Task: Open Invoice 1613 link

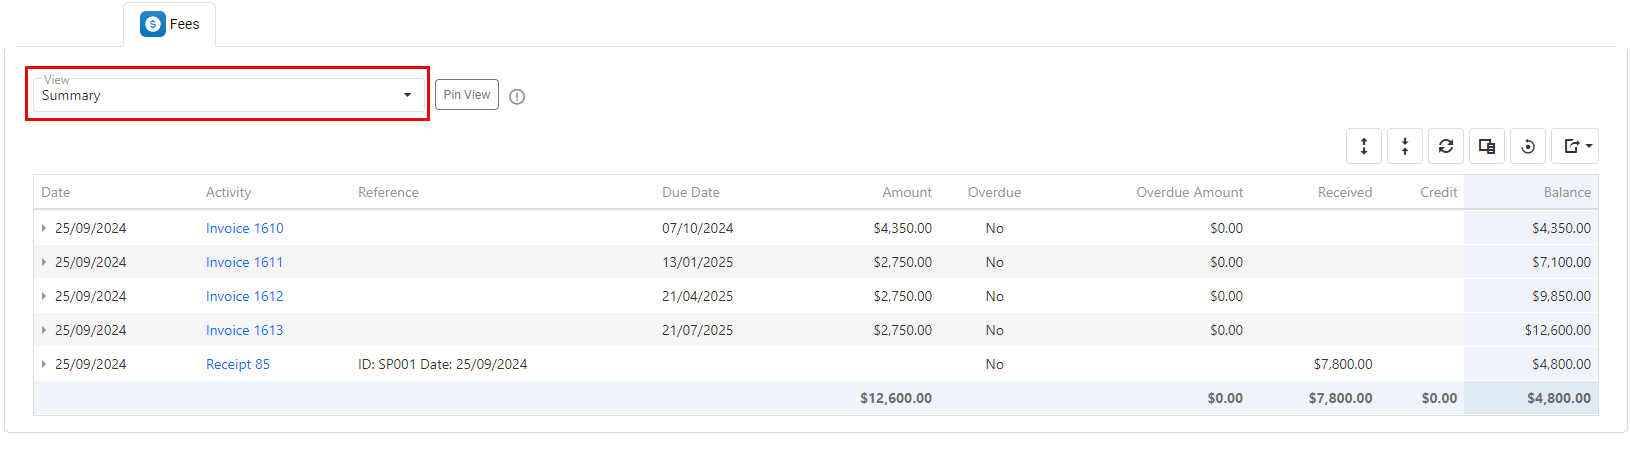Action: click(244, 330)
